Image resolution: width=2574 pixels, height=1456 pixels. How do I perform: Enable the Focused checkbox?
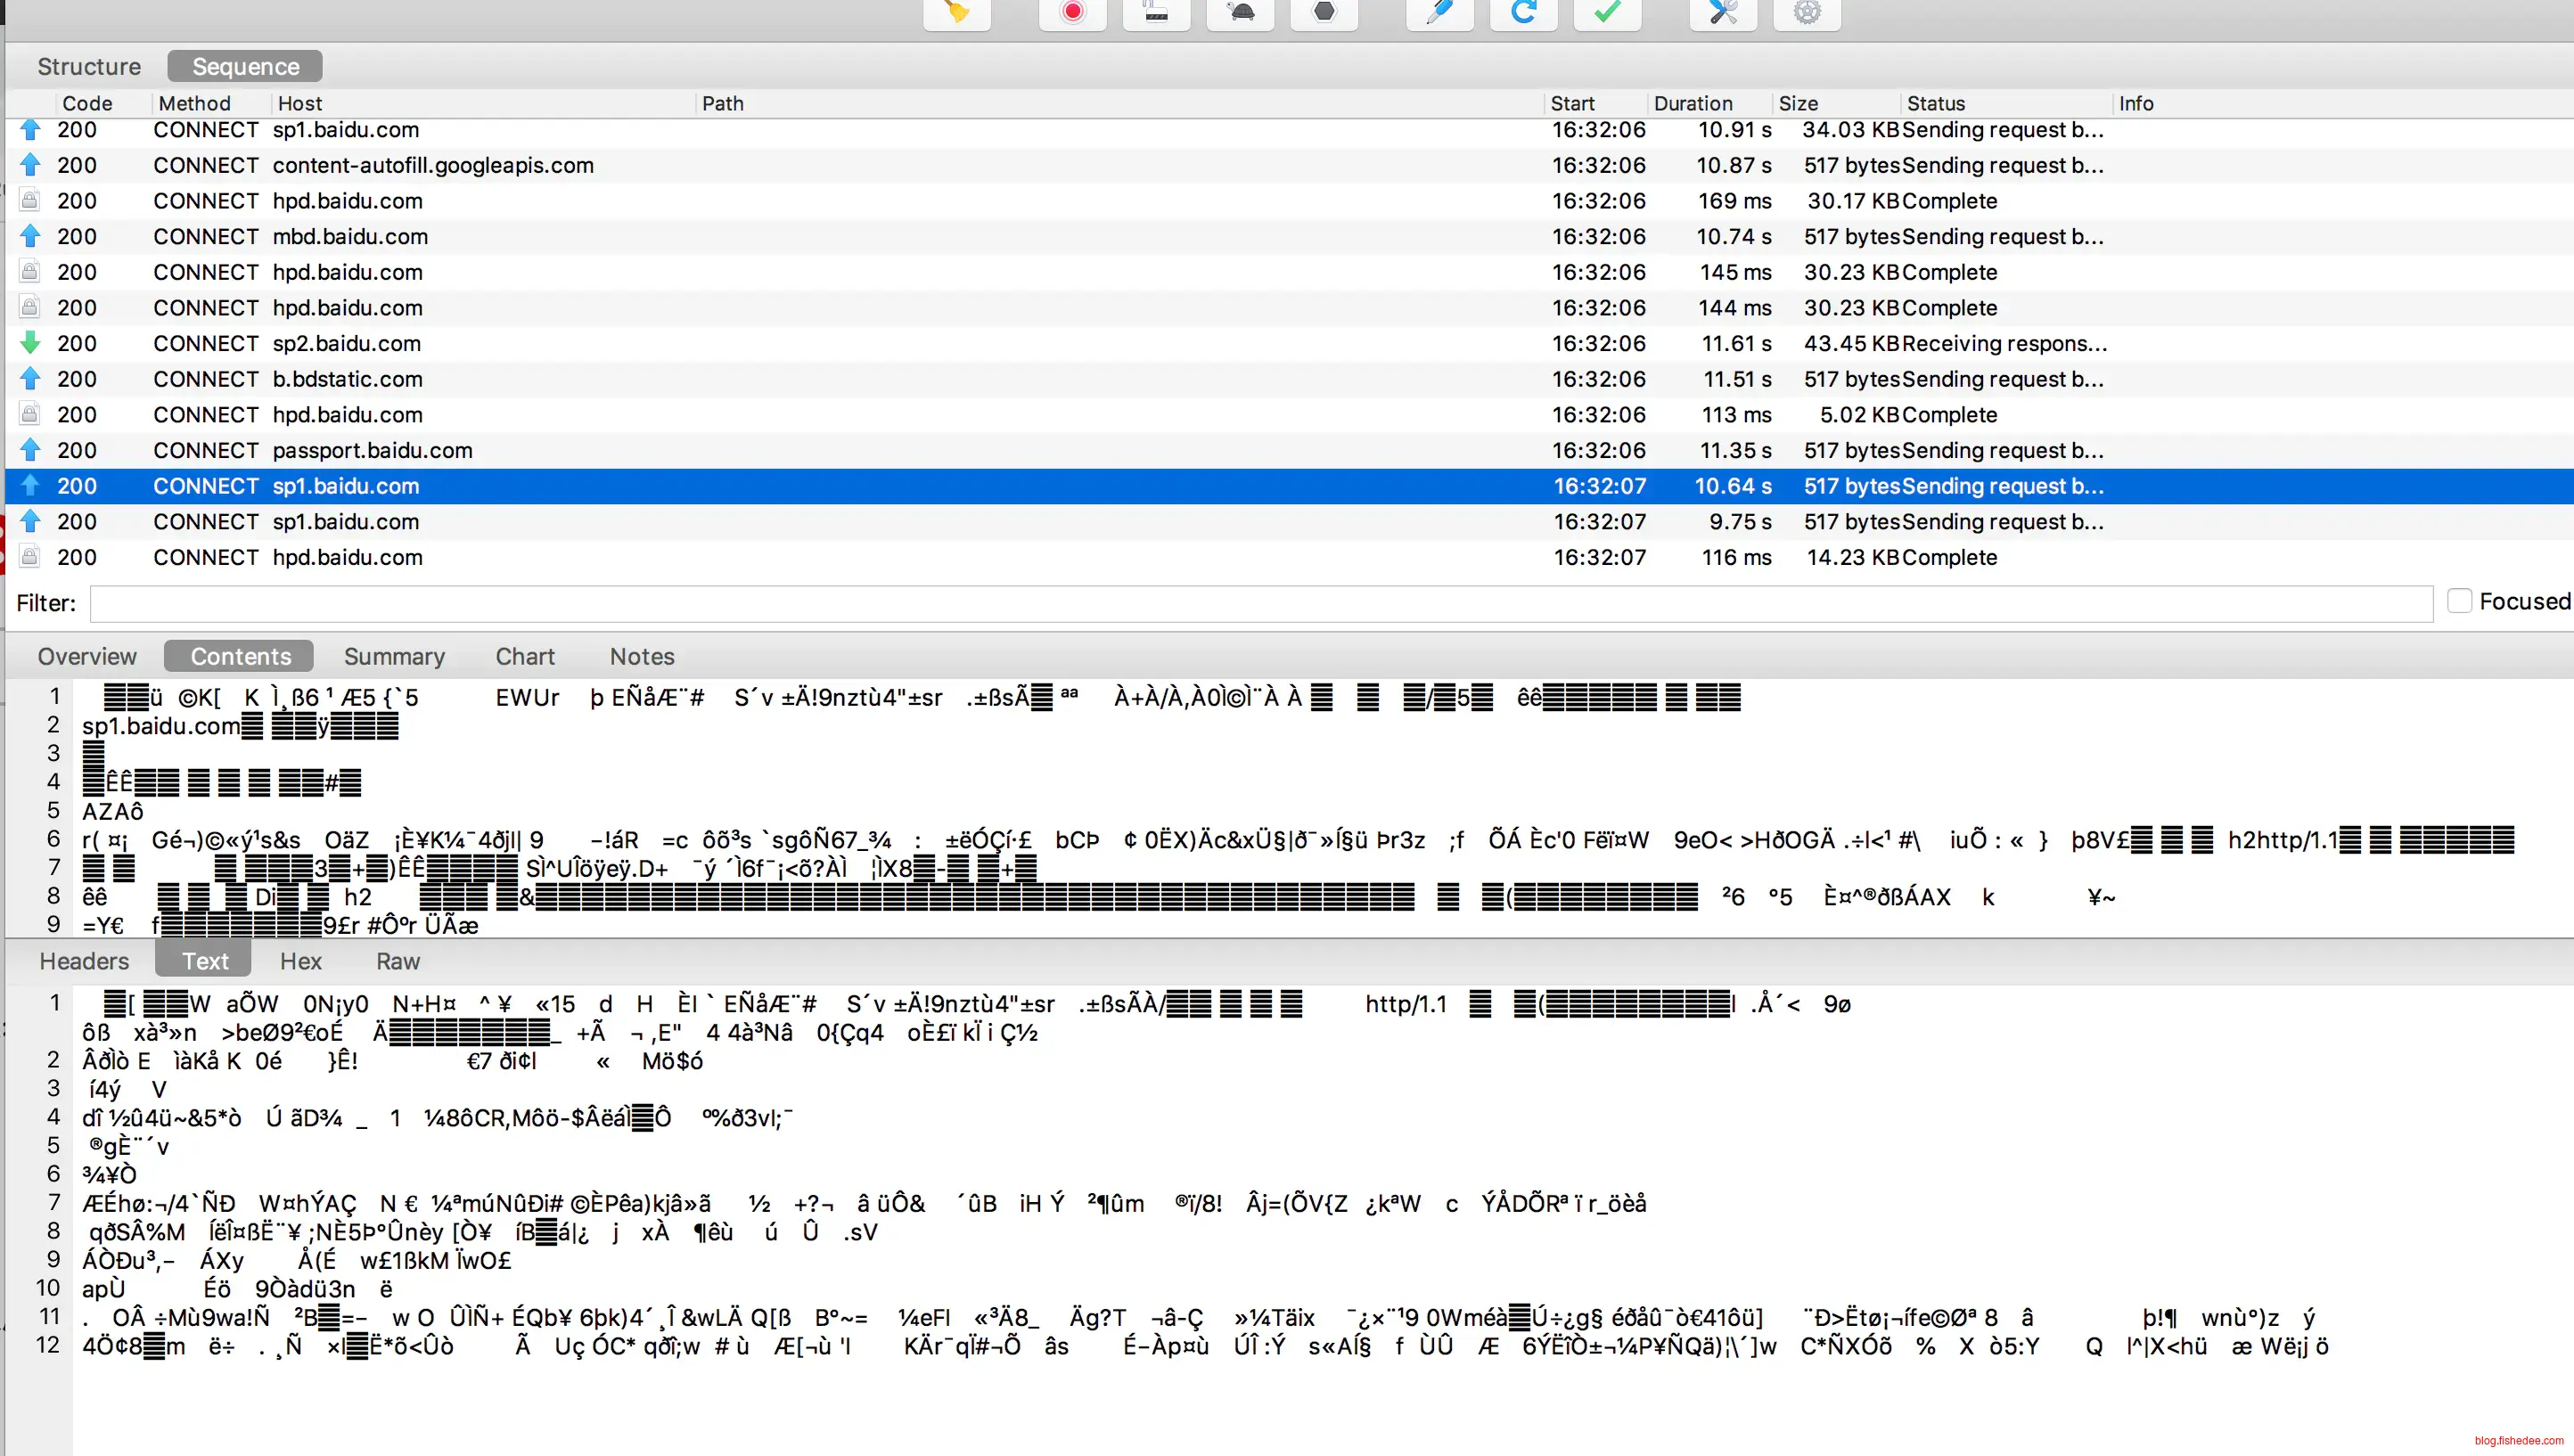[2459, 601]
